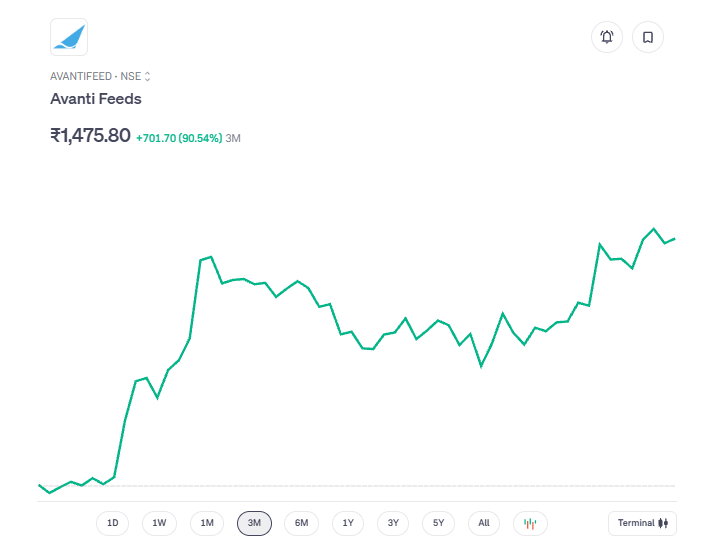Switch chart to 6M range

pos(301,523)
